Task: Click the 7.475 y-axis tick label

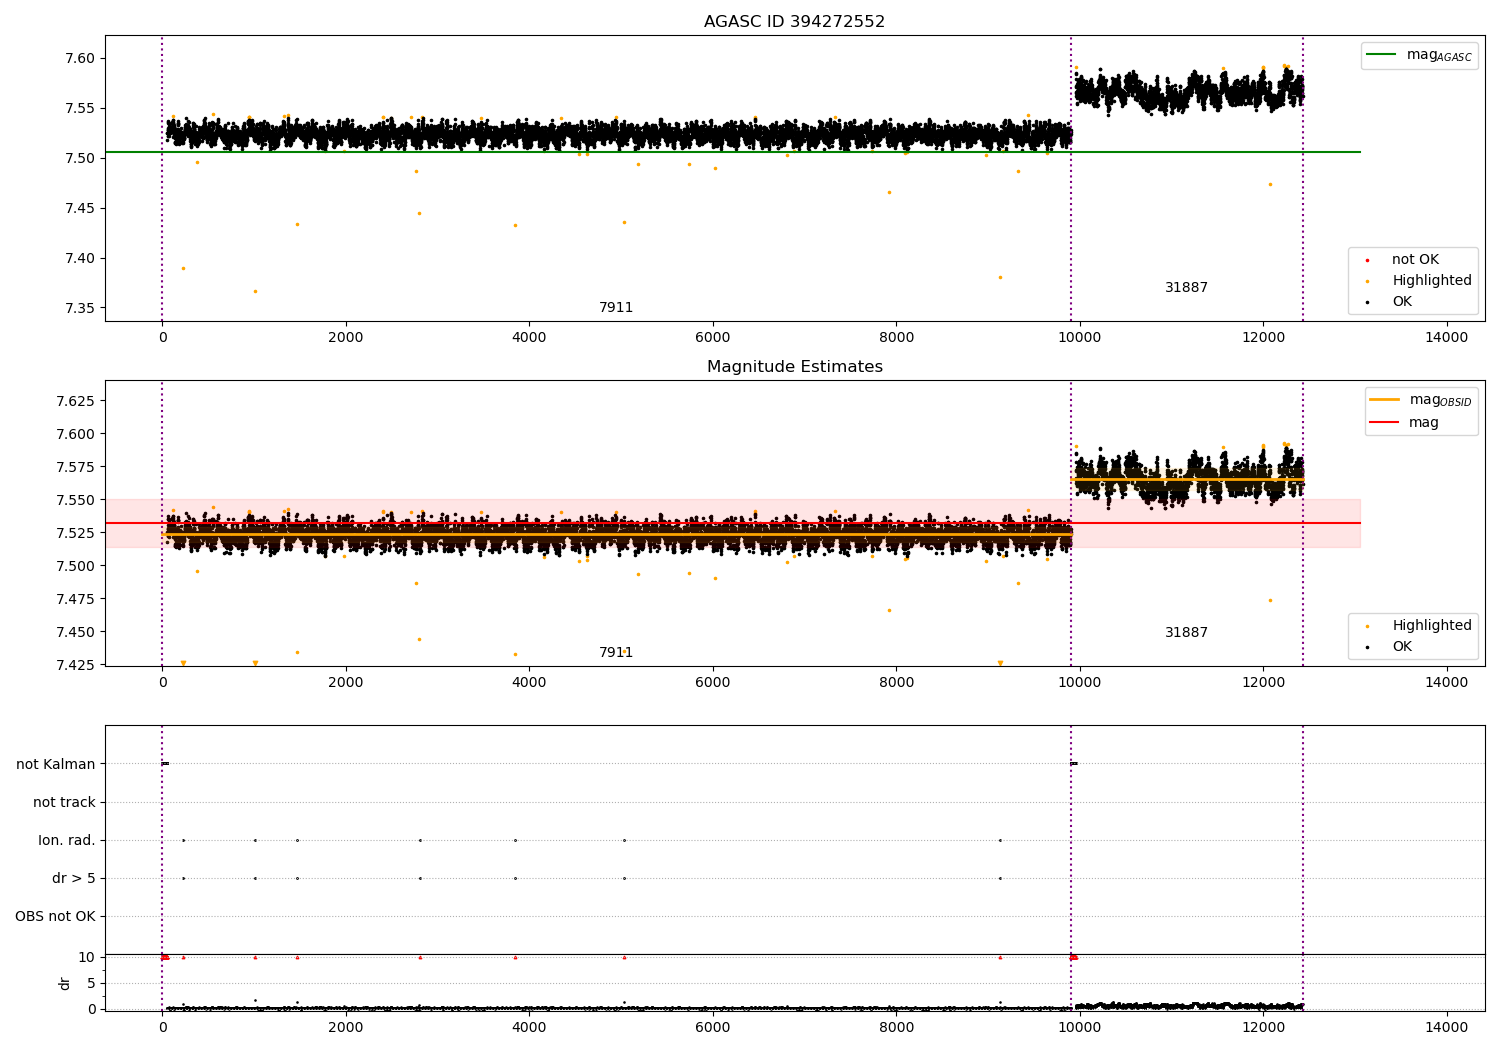Action: (77, 599)
